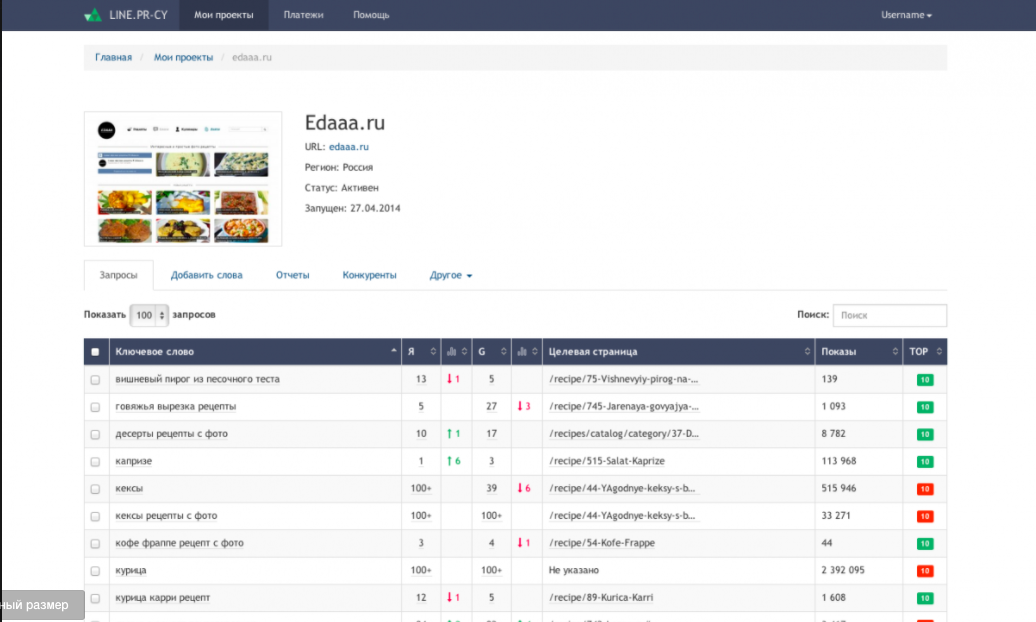Toggle the select-all checkbox in table header
This screenshot has width=1036, height=622.
click(x=95, y=352)
